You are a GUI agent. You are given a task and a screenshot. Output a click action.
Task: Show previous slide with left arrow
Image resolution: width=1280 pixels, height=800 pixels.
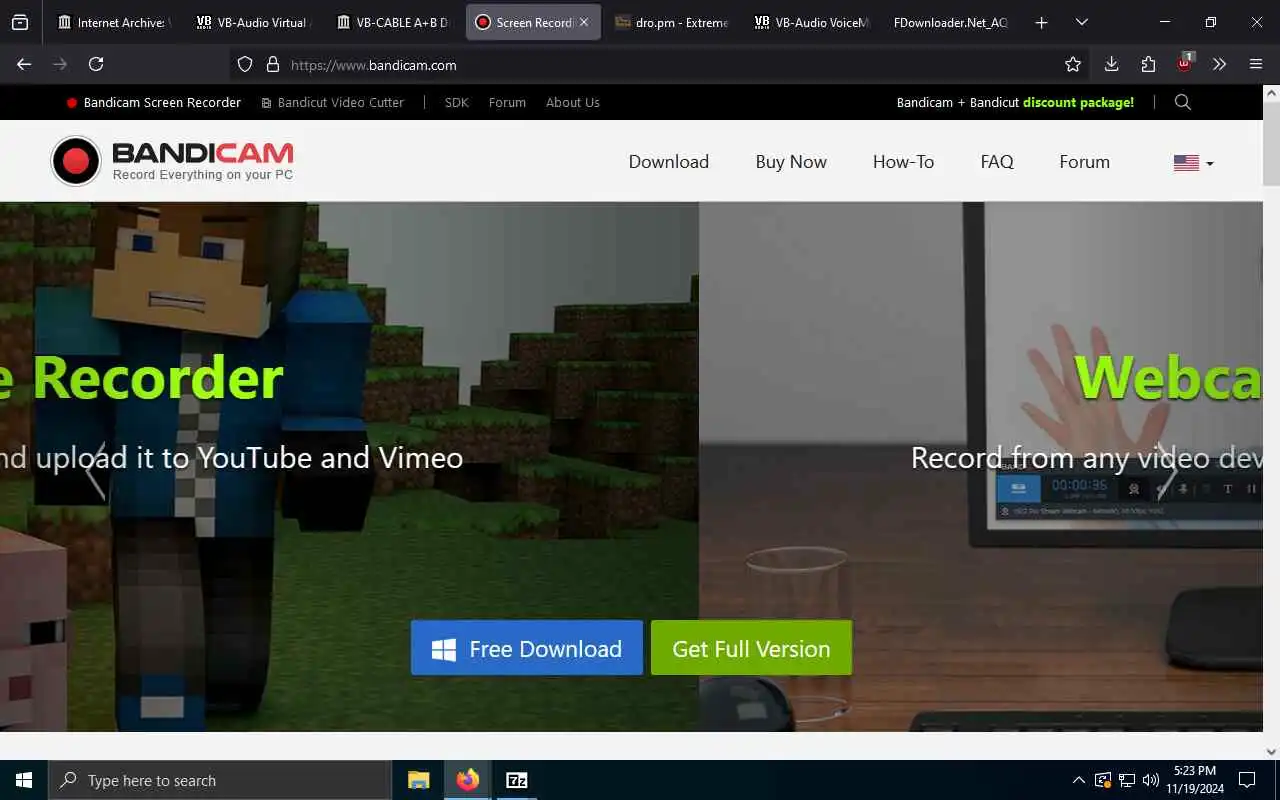click(x=95, y=473)
